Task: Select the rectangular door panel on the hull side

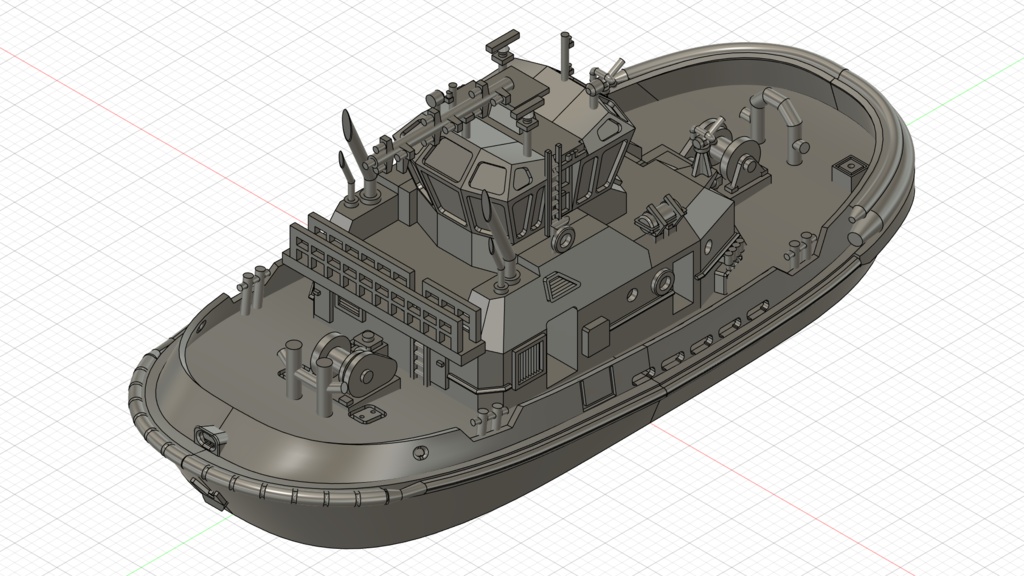Action: (x=598, y=388)
